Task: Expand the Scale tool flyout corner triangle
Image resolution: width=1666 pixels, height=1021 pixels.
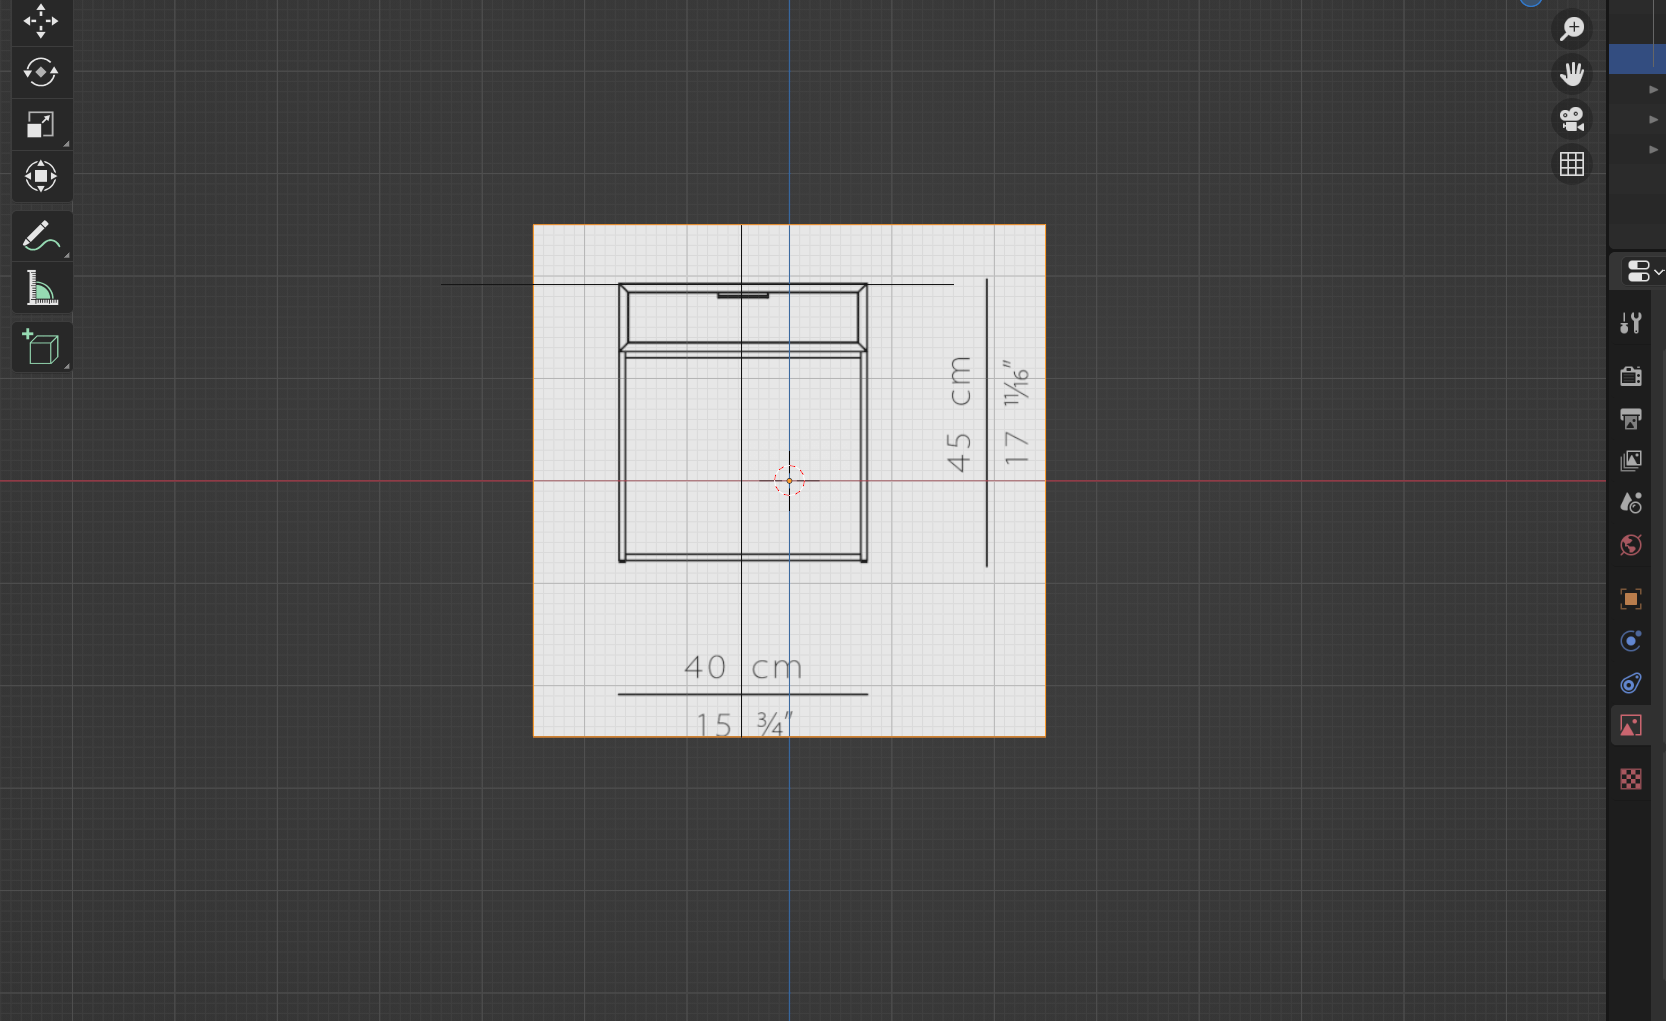Action: pos(65,142)
